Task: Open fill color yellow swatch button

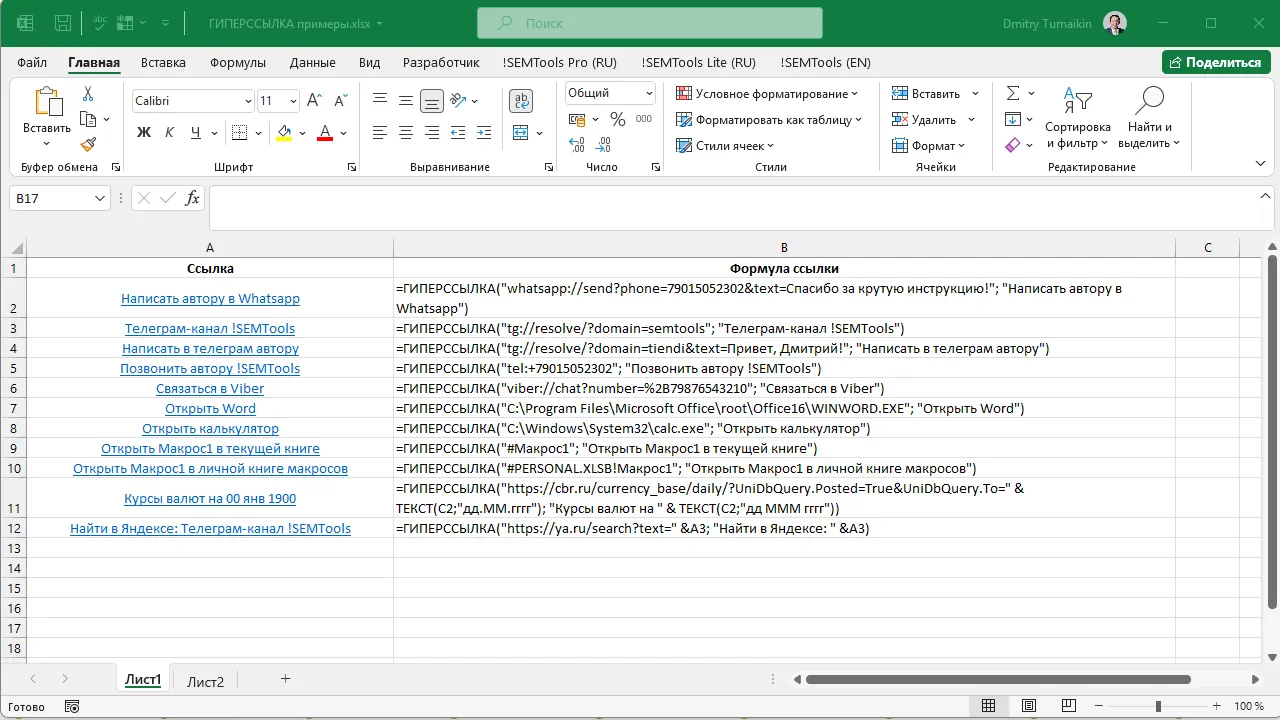Action: tap(284, 132)
